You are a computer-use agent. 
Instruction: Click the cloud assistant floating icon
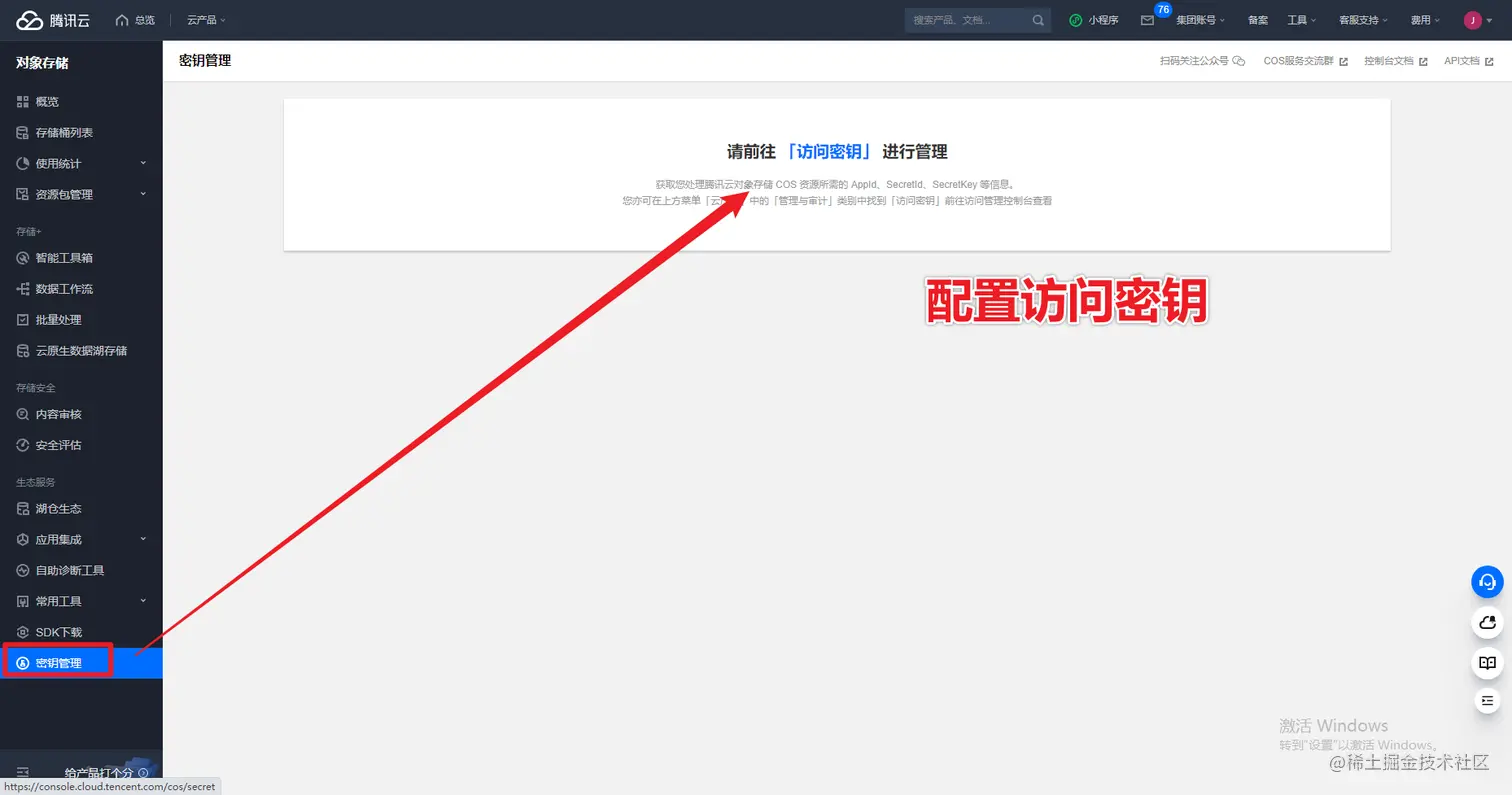(1487, 623)
